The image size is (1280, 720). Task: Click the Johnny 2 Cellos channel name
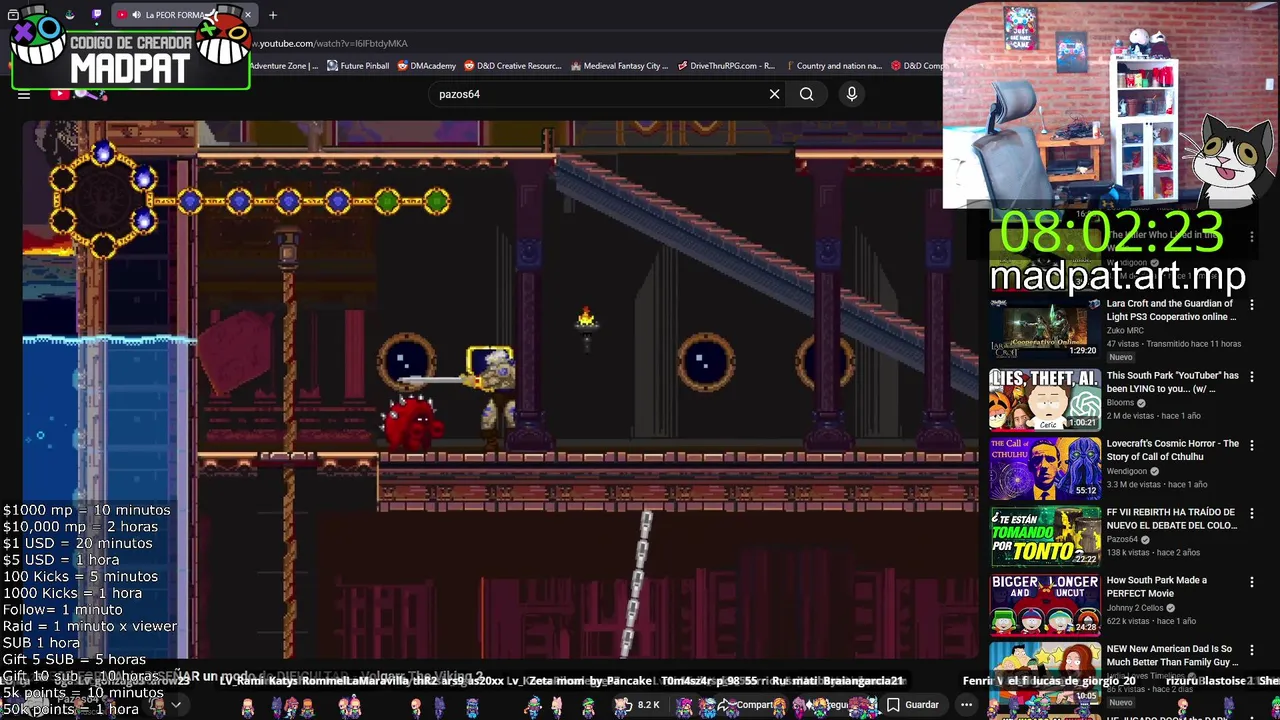(1136, 607)
